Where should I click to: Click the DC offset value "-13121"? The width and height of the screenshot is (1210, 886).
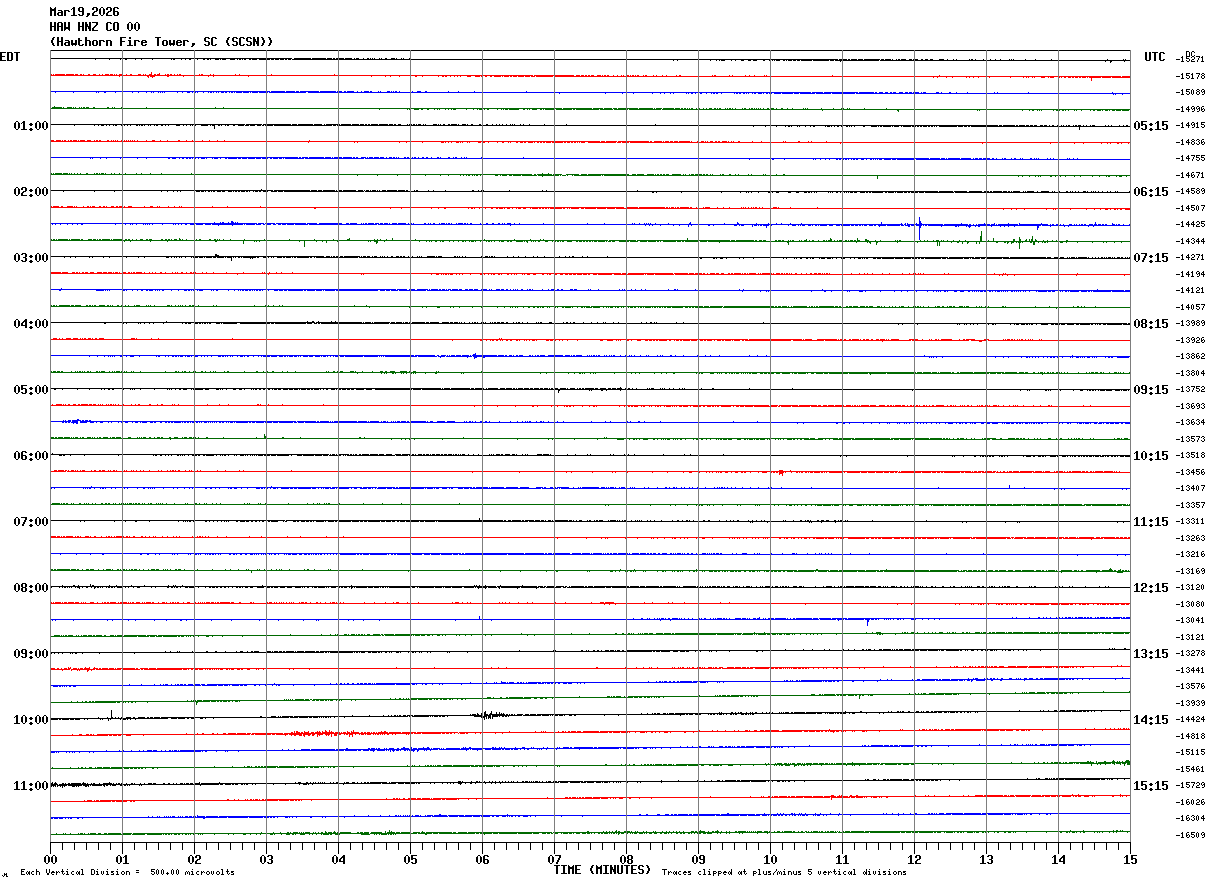pos(1190,637)
